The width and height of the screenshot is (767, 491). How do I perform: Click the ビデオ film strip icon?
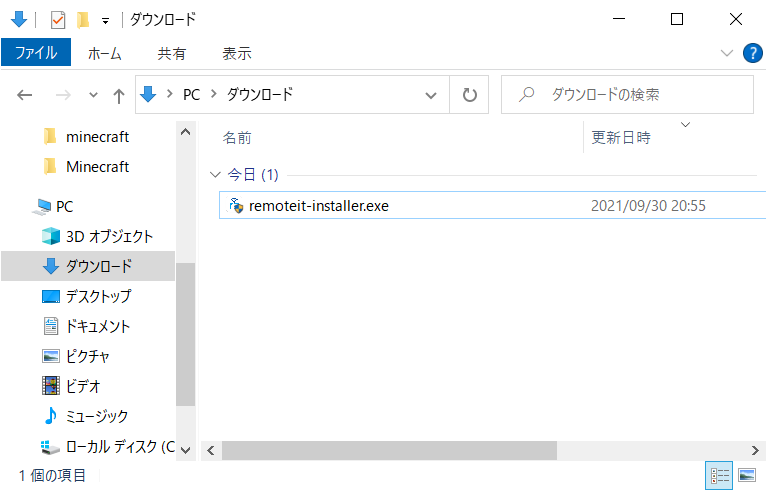[x=51, y=386]
